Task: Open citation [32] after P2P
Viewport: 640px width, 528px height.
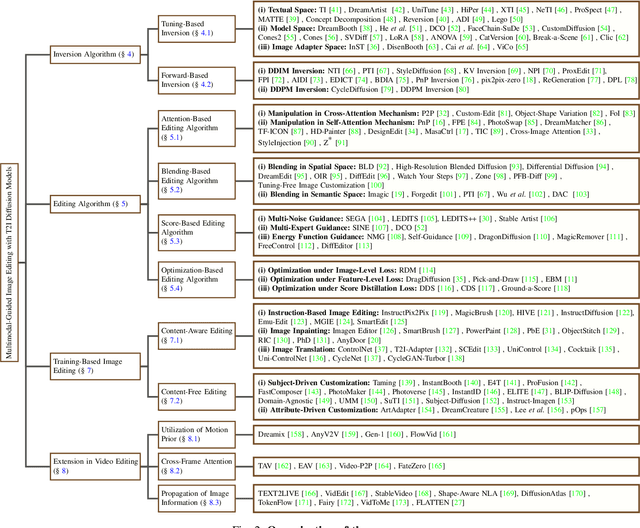Action: (442, 113)
